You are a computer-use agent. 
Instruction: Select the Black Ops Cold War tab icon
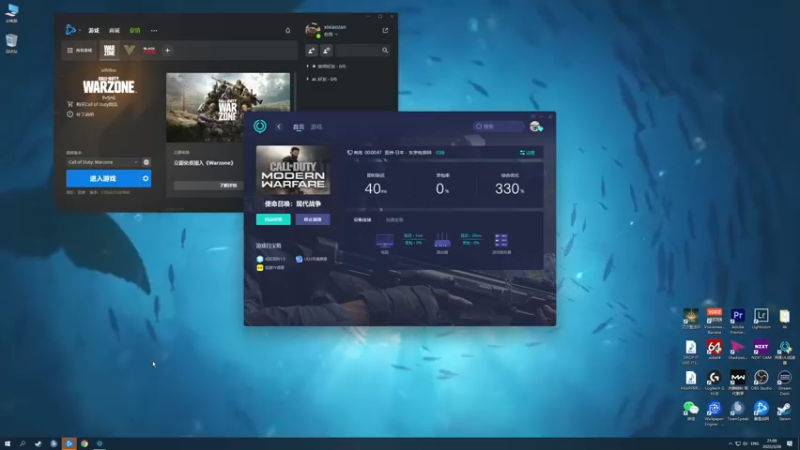tap(149, 50)
